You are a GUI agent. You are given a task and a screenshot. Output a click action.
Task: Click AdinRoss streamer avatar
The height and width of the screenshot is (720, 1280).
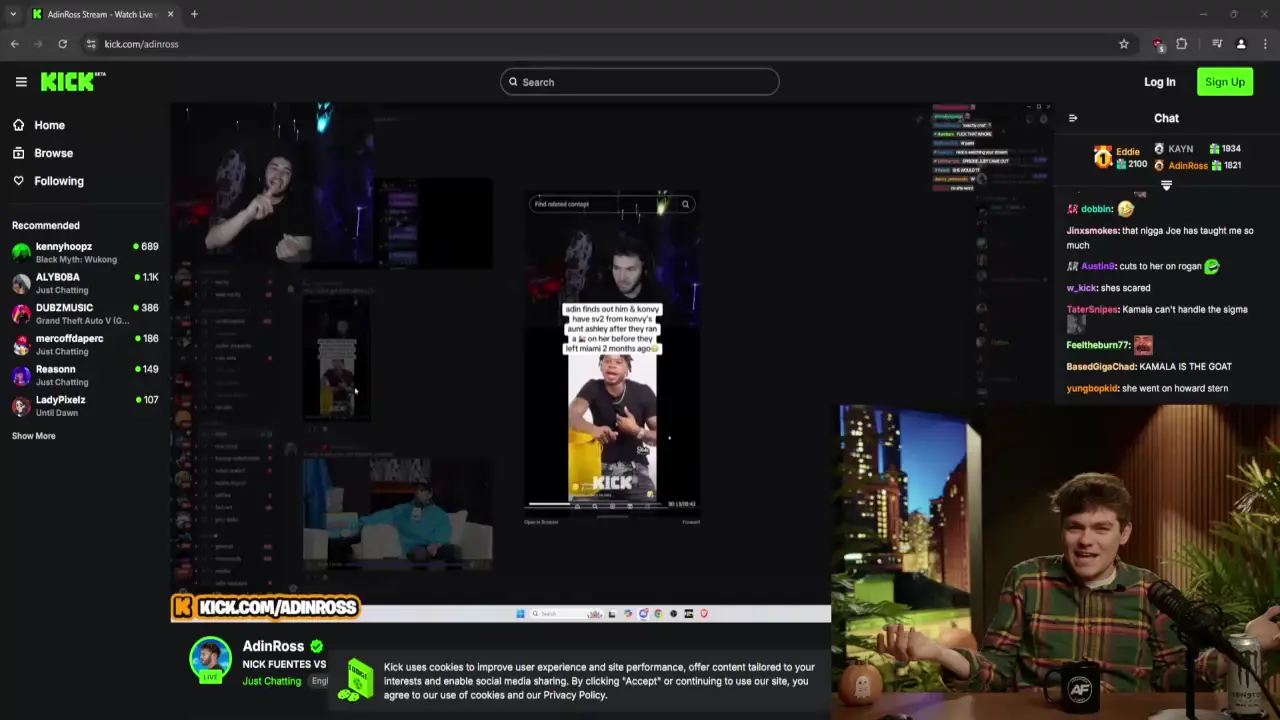(210, 660)
